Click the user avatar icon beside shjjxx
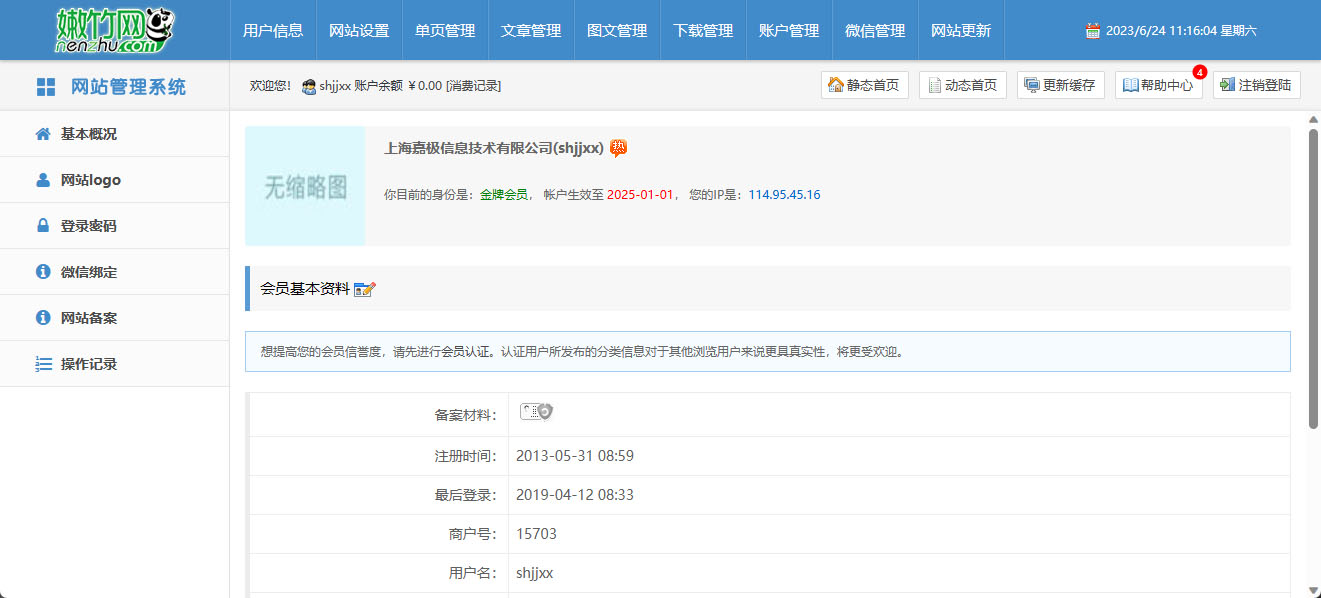1321x598 pixels. (309, 87)
